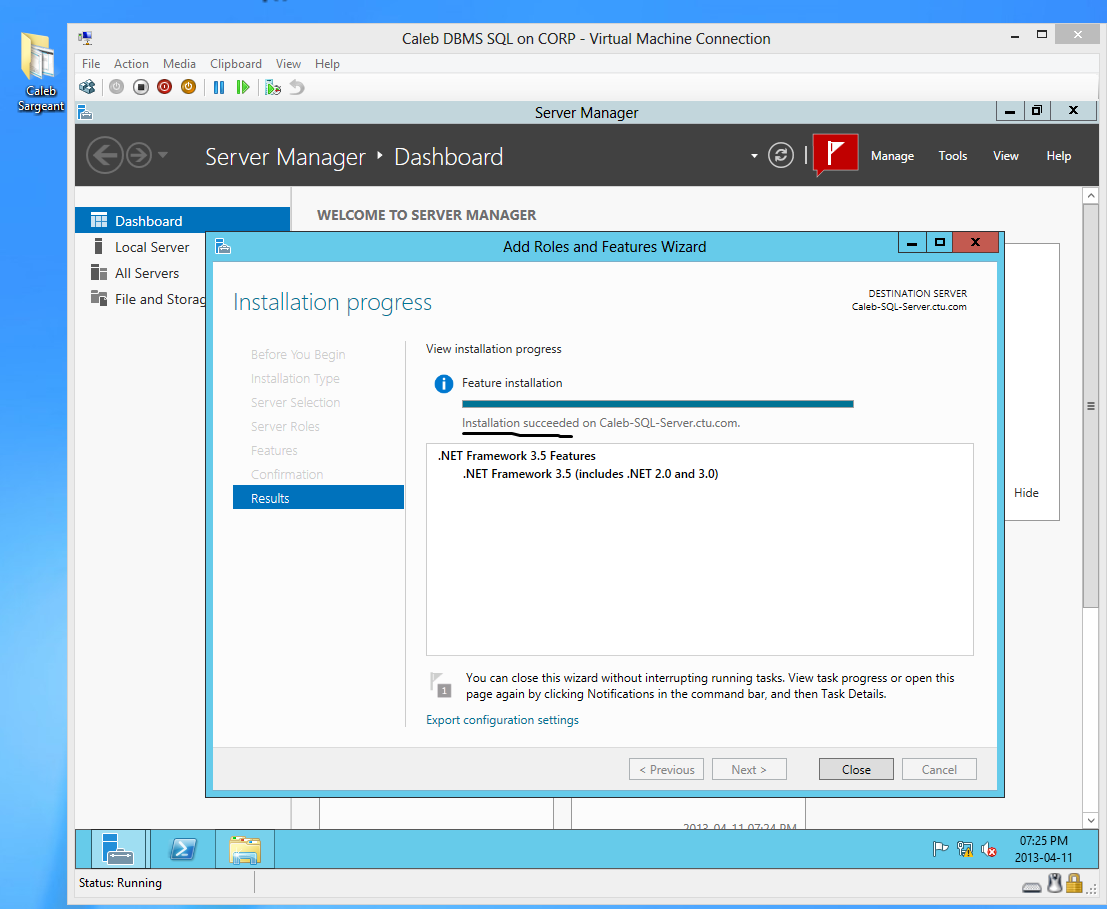Click Server Manager forward arrow
Image resolution: width=1107 pixels, height=909 pixels.
[x=139, y=155]
